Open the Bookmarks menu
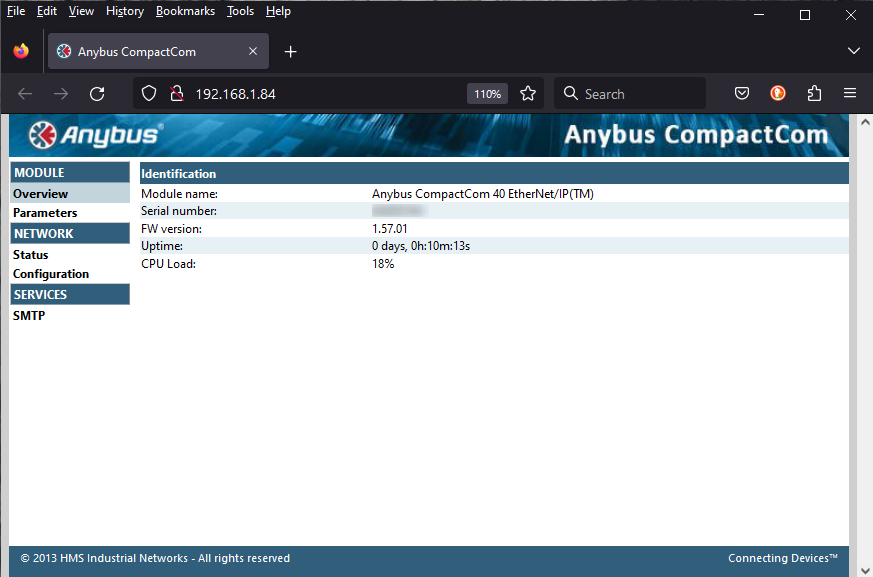The image size is (873, 577). [185, 11]
